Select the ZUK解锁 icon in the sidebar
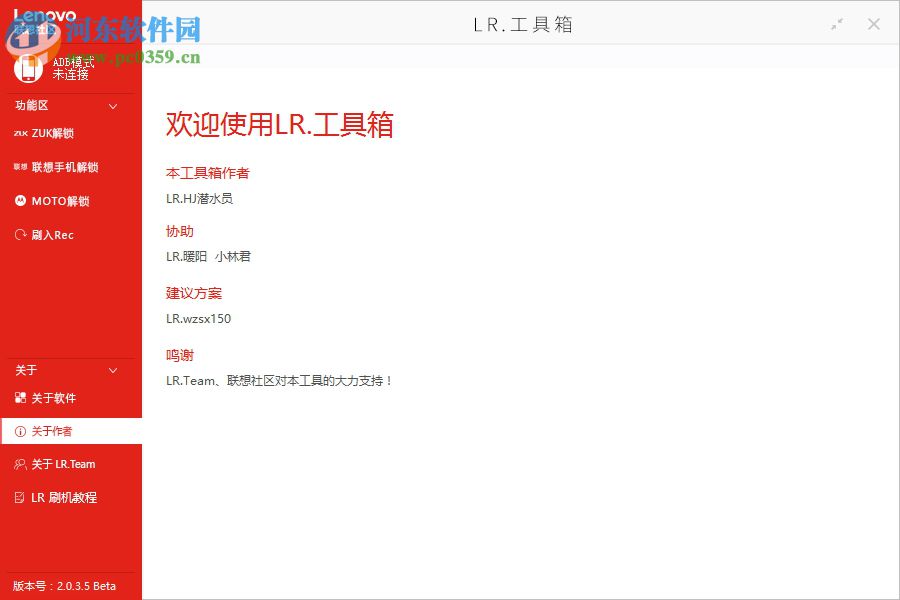The image size is (900, 600). (21, 133)
